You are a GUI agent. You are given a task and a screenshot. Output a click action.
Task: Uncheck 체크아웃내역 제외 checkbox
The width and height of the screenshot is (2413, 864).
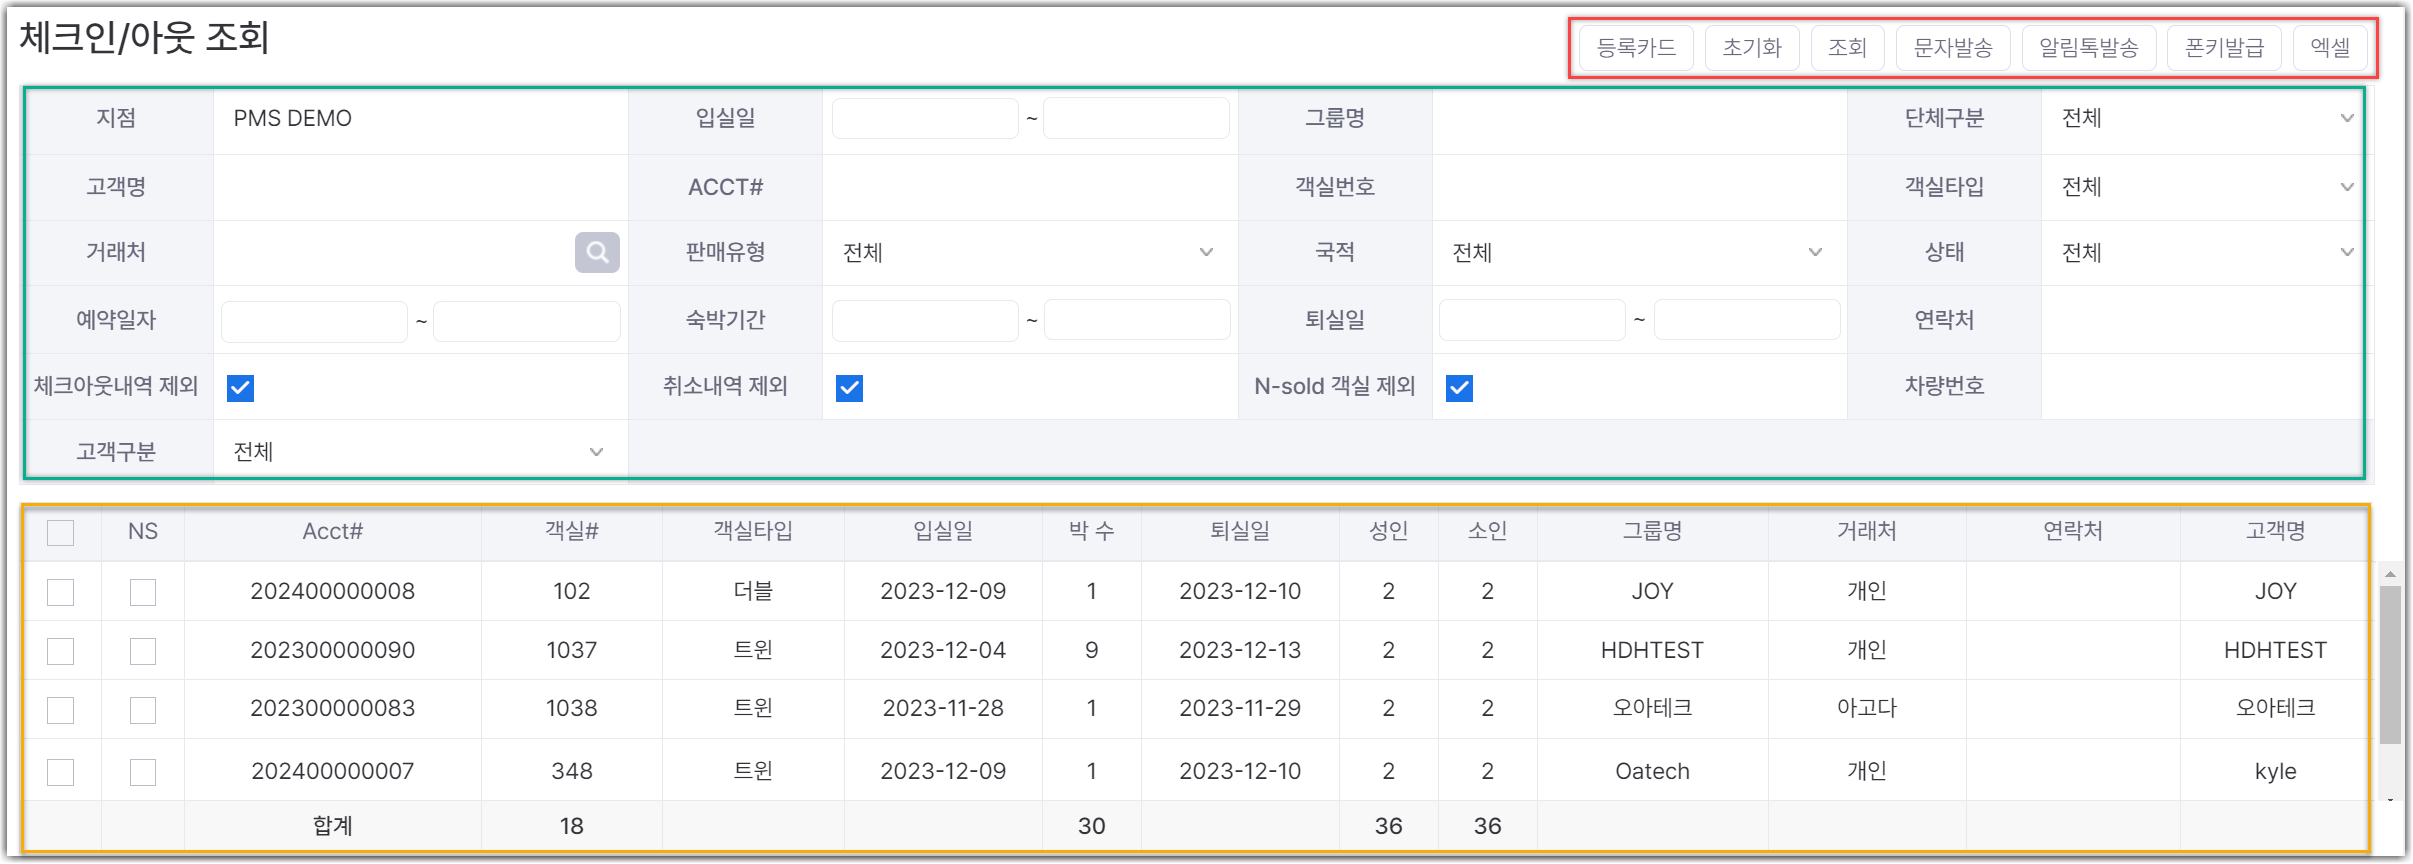pos(240,388)
